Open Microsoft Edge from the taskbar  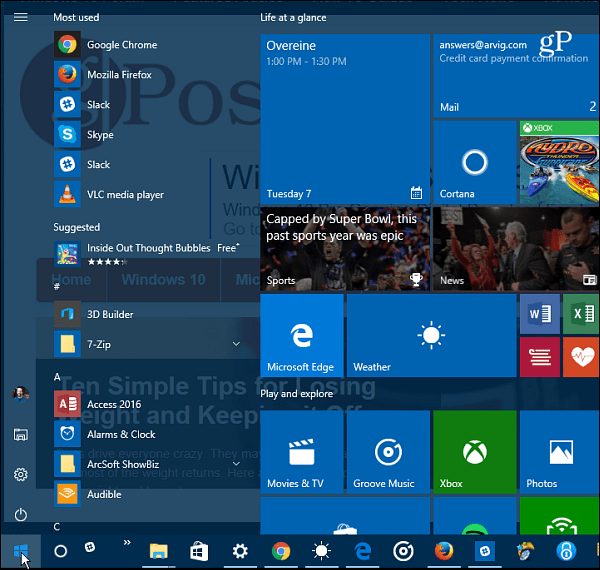click(362, 551)
